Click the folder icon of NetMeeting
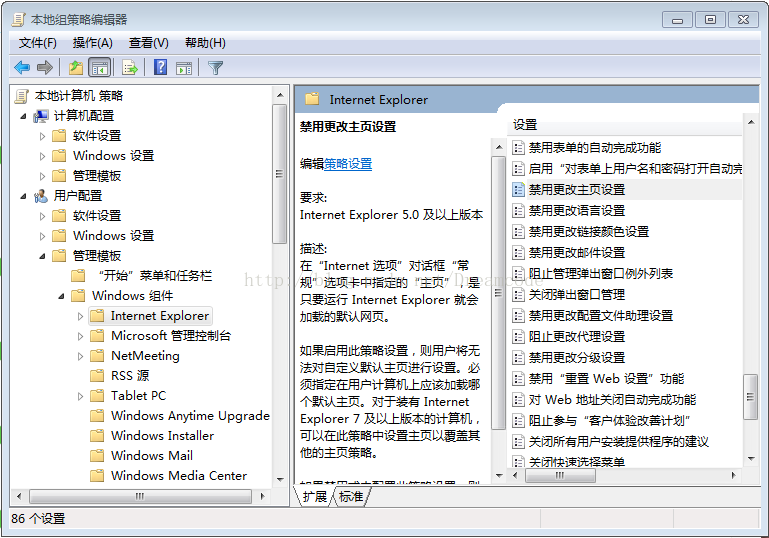 click(x=97, y=356)
